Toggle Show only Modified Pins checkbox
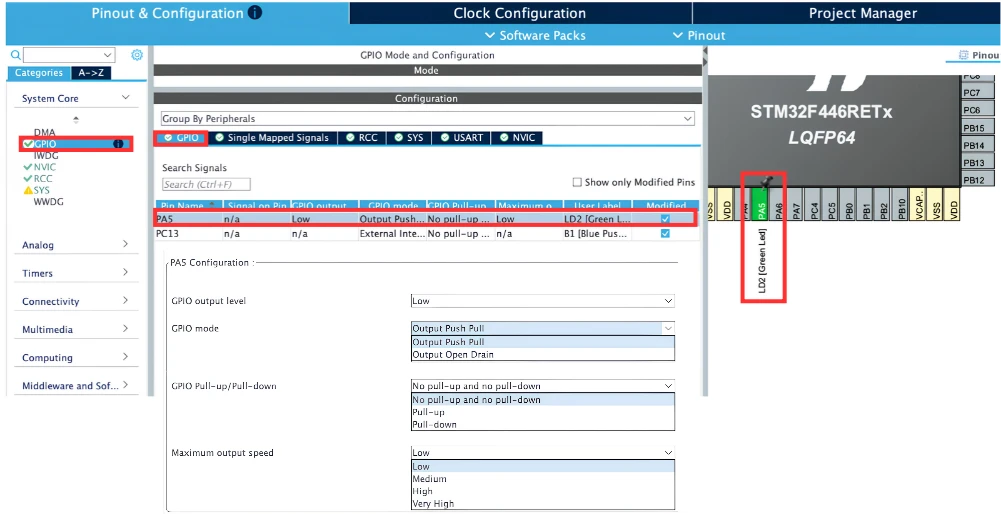Screen dimensions: 1001x514 [577, 182]
